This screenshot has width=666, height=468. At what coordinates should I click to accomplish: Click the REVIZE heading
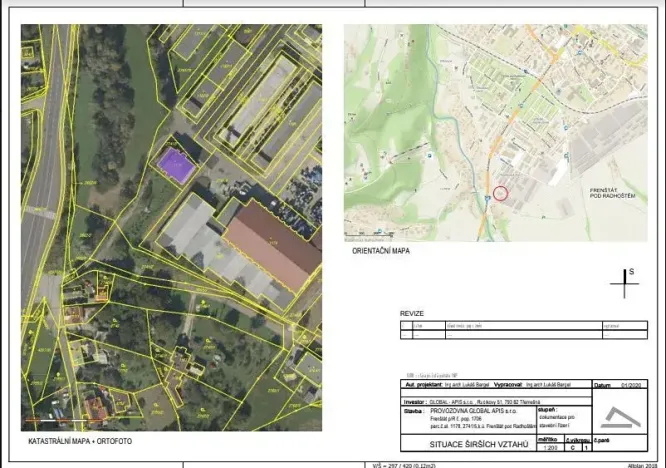[x=412, y=313]
